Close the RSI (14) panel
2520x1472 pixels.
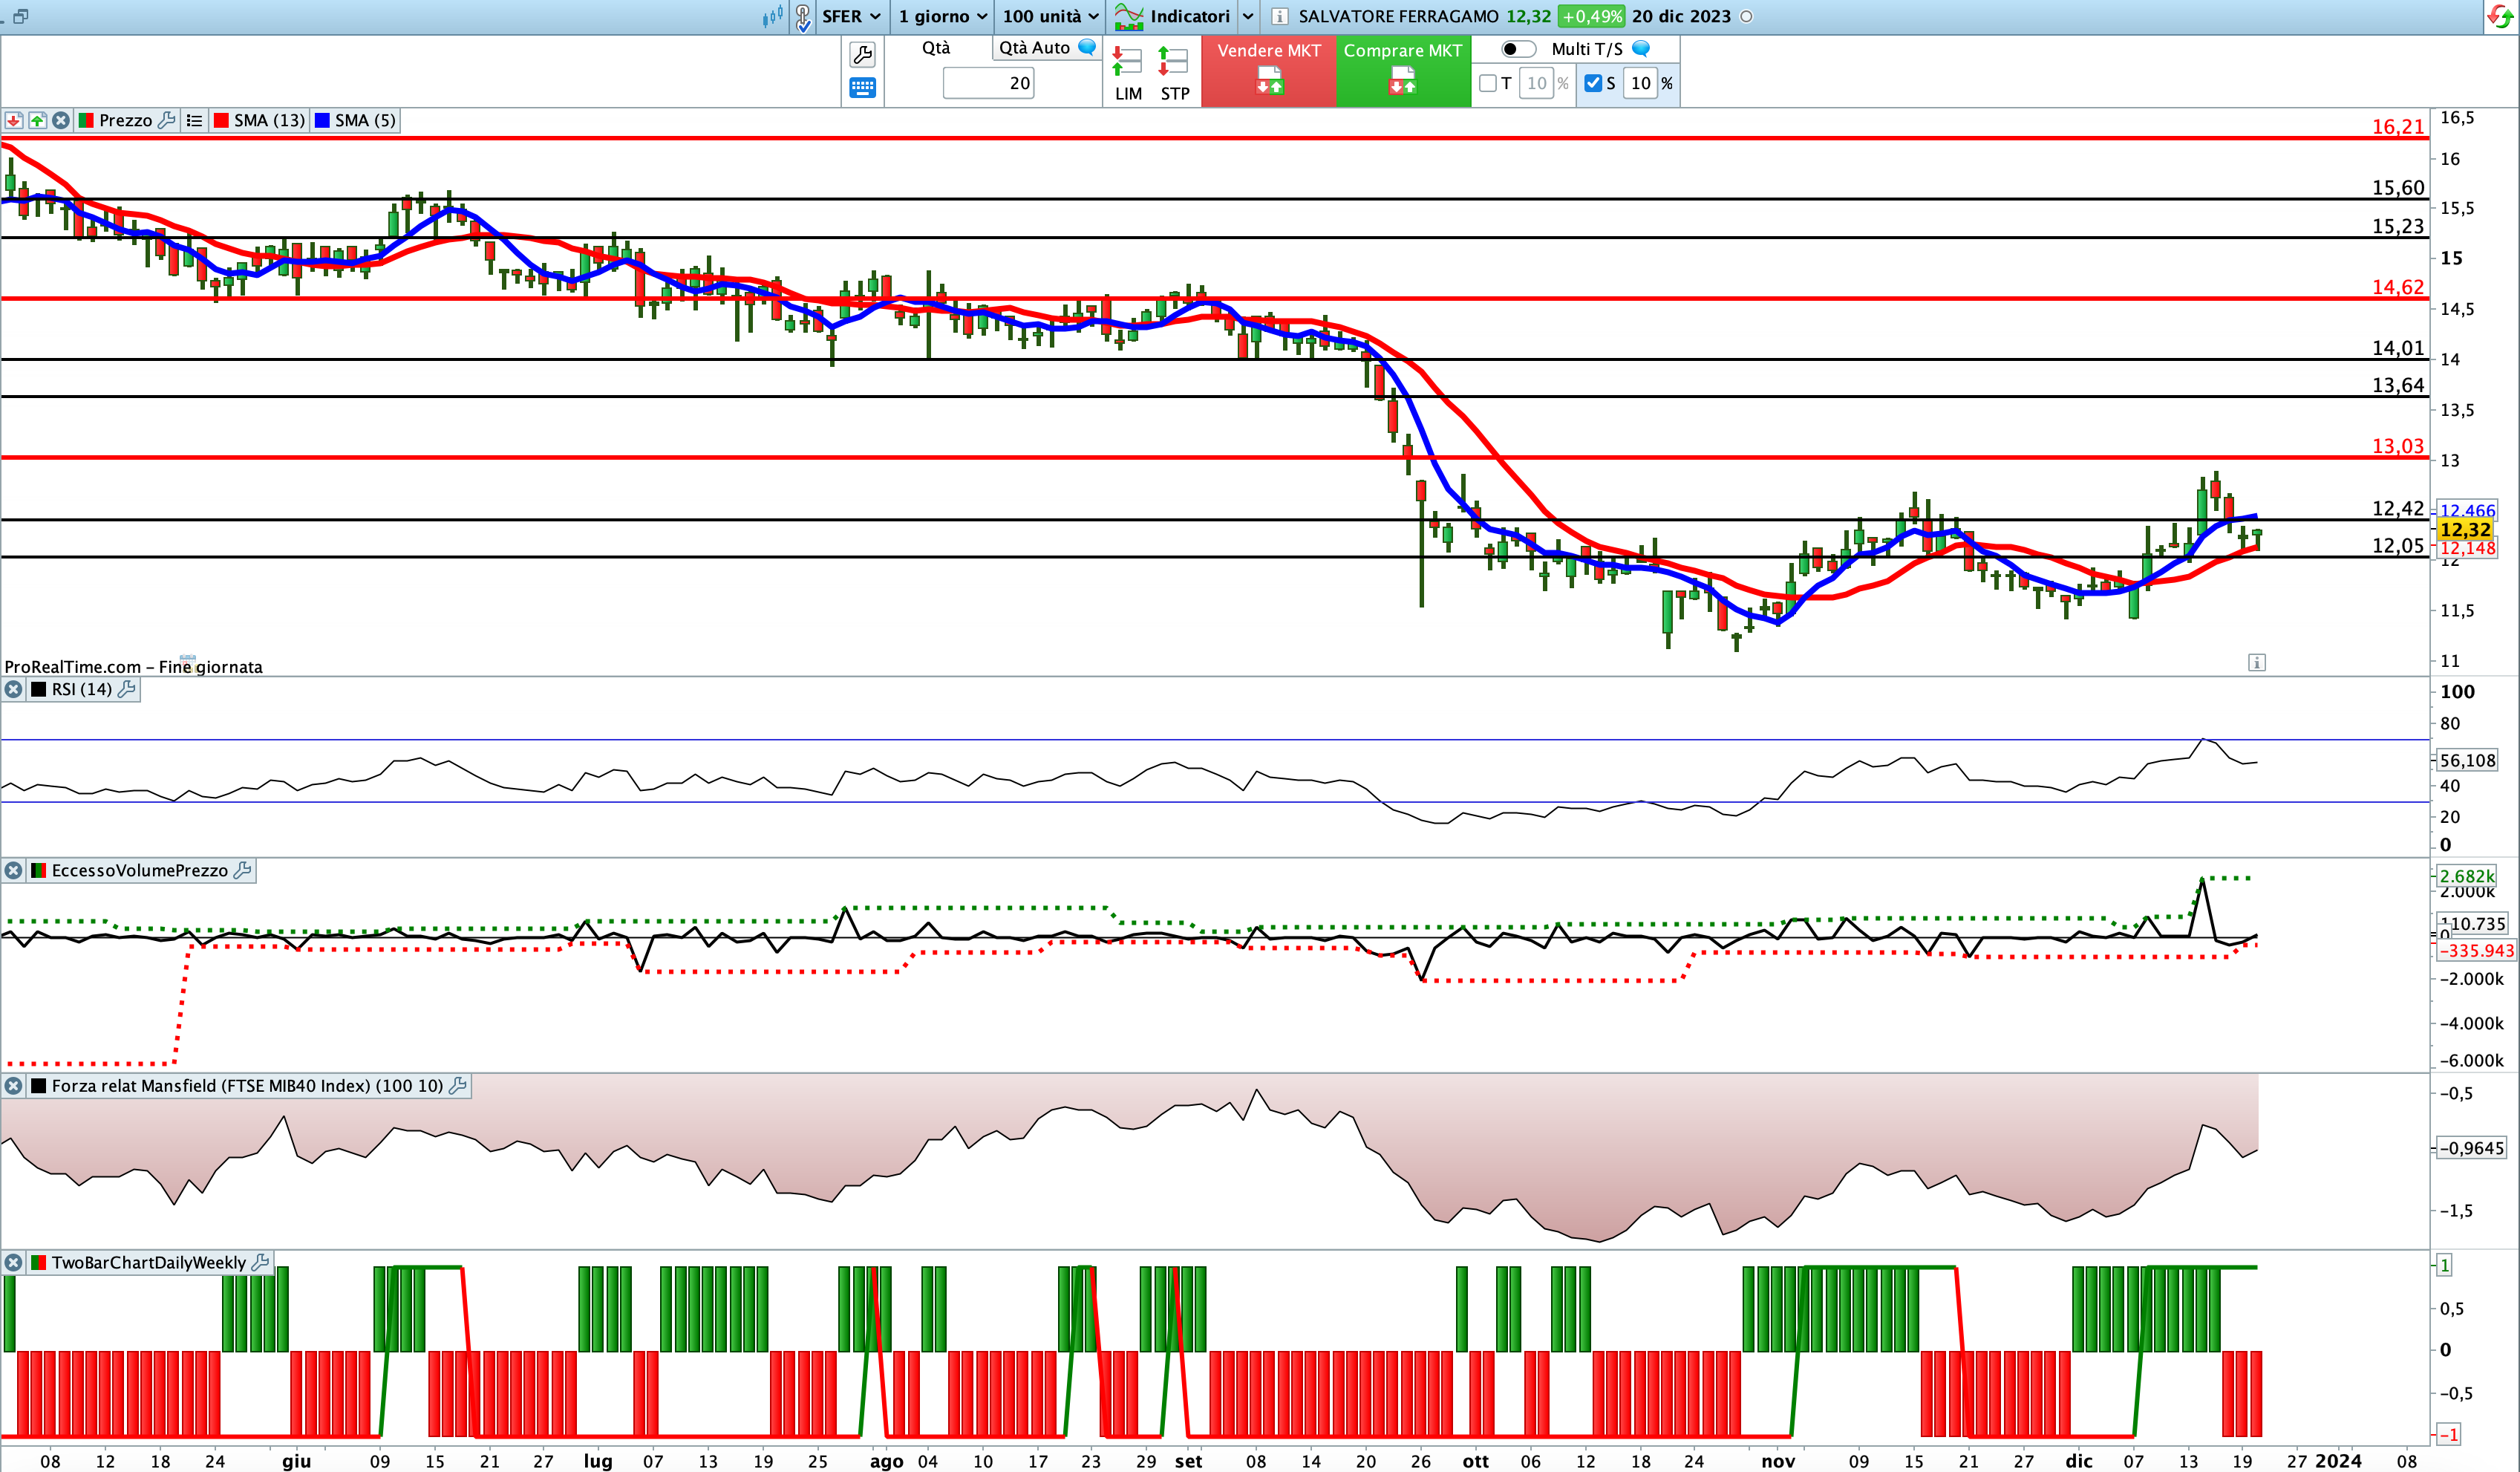13,689
